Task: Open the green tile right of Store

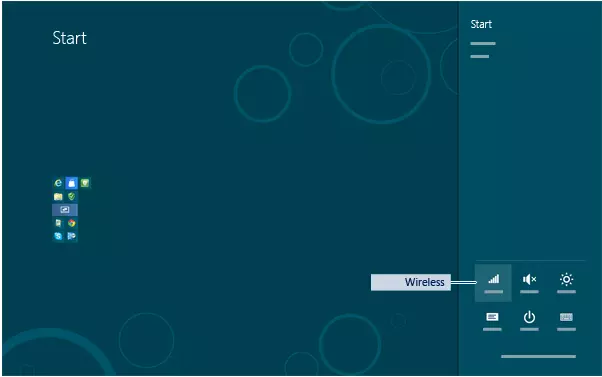Action: tap(85, 183)
